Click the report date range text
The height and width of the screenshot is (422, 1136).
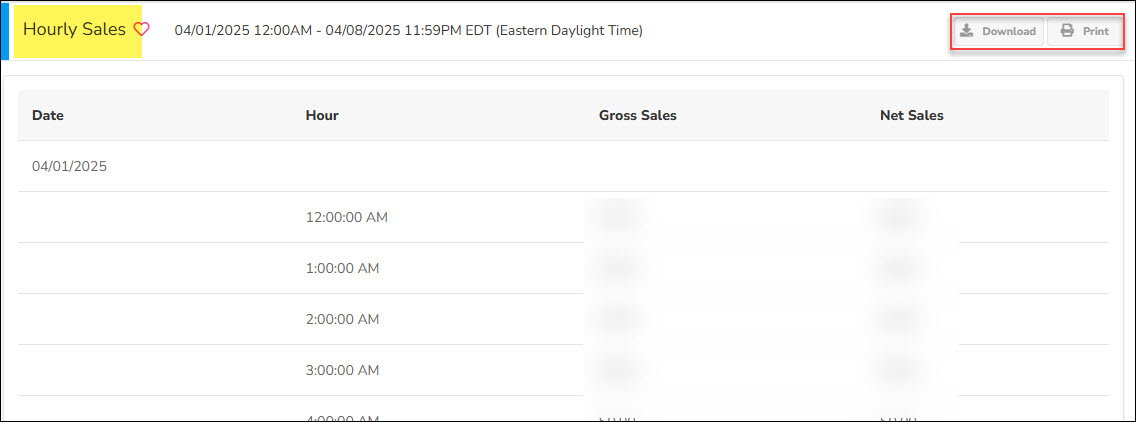pyautogui.click(x=408, y=31)
